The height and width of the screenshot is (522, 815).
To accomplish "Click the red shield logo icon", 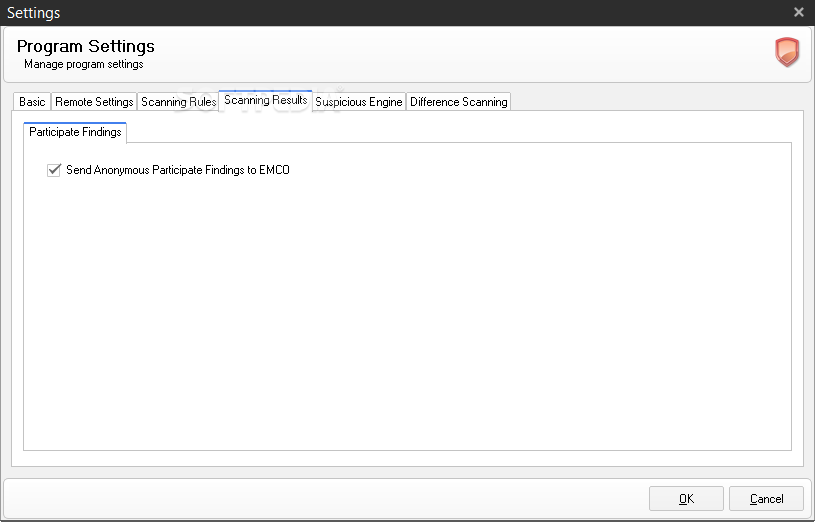I will point(787,52).
